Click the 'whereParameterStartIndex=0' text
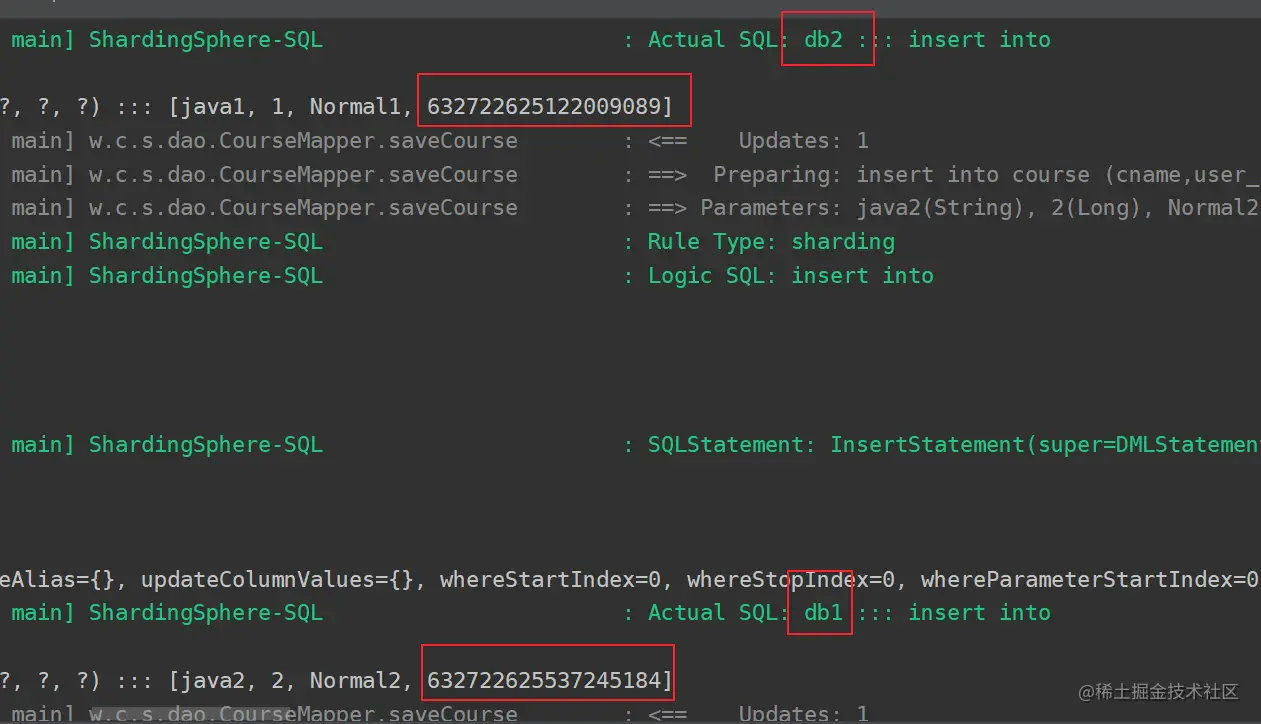 click(x=1090, y=580)
